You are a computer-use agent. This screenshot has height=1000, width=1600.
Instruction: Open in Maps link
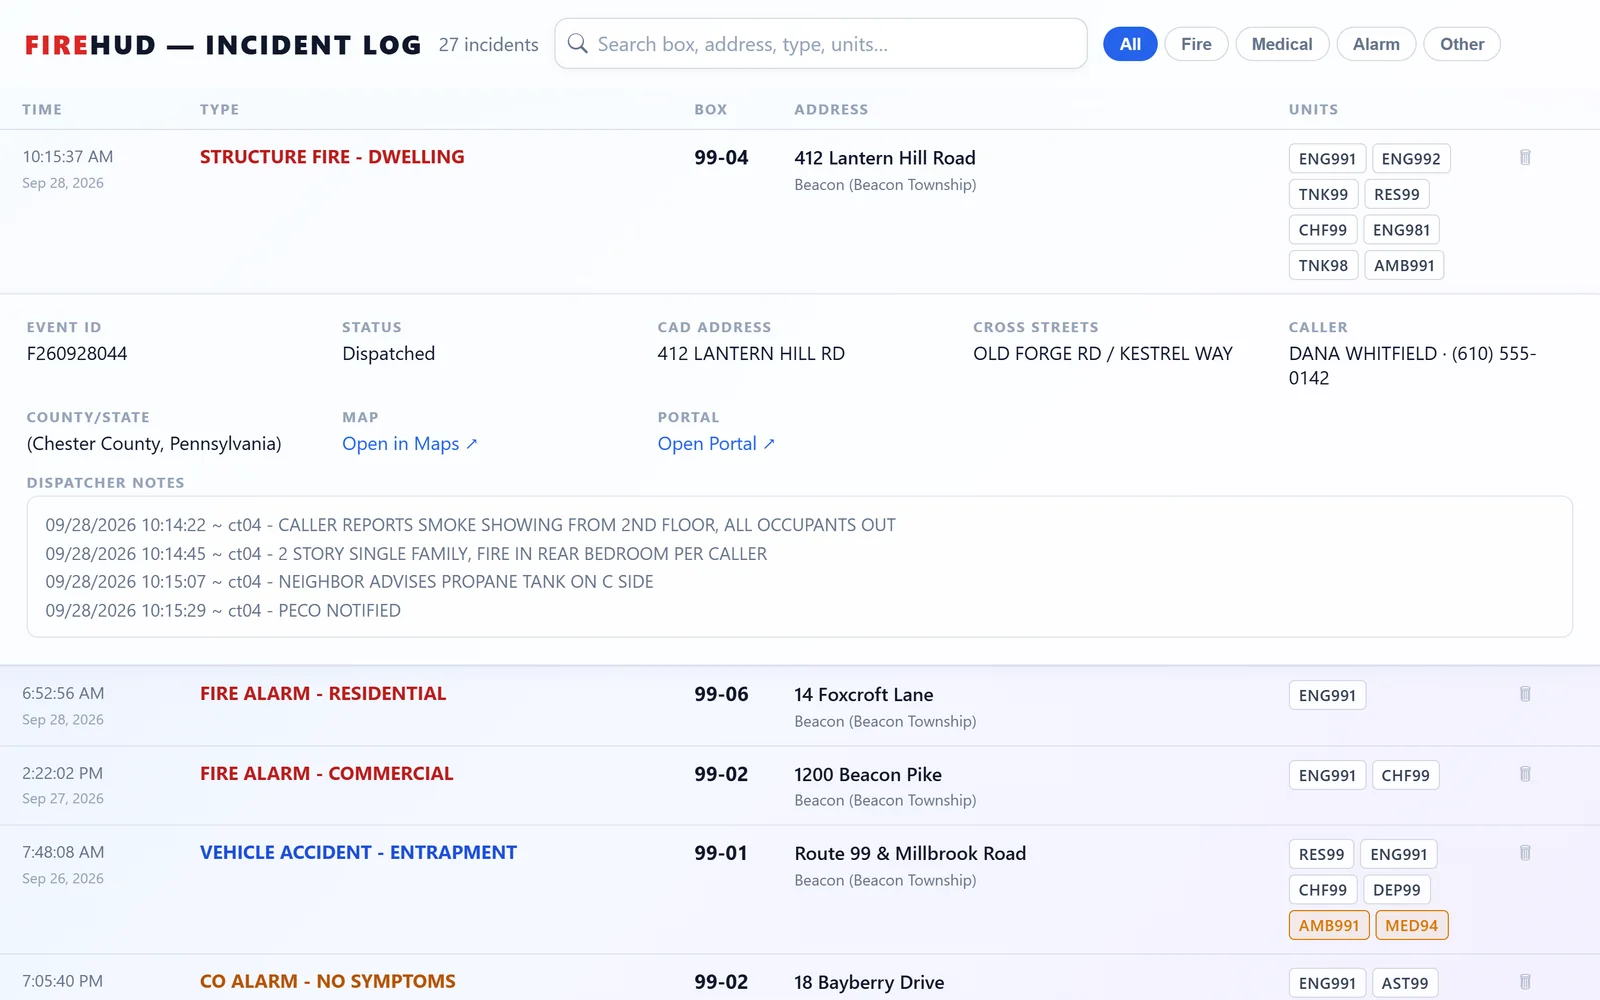pos(410,444)
